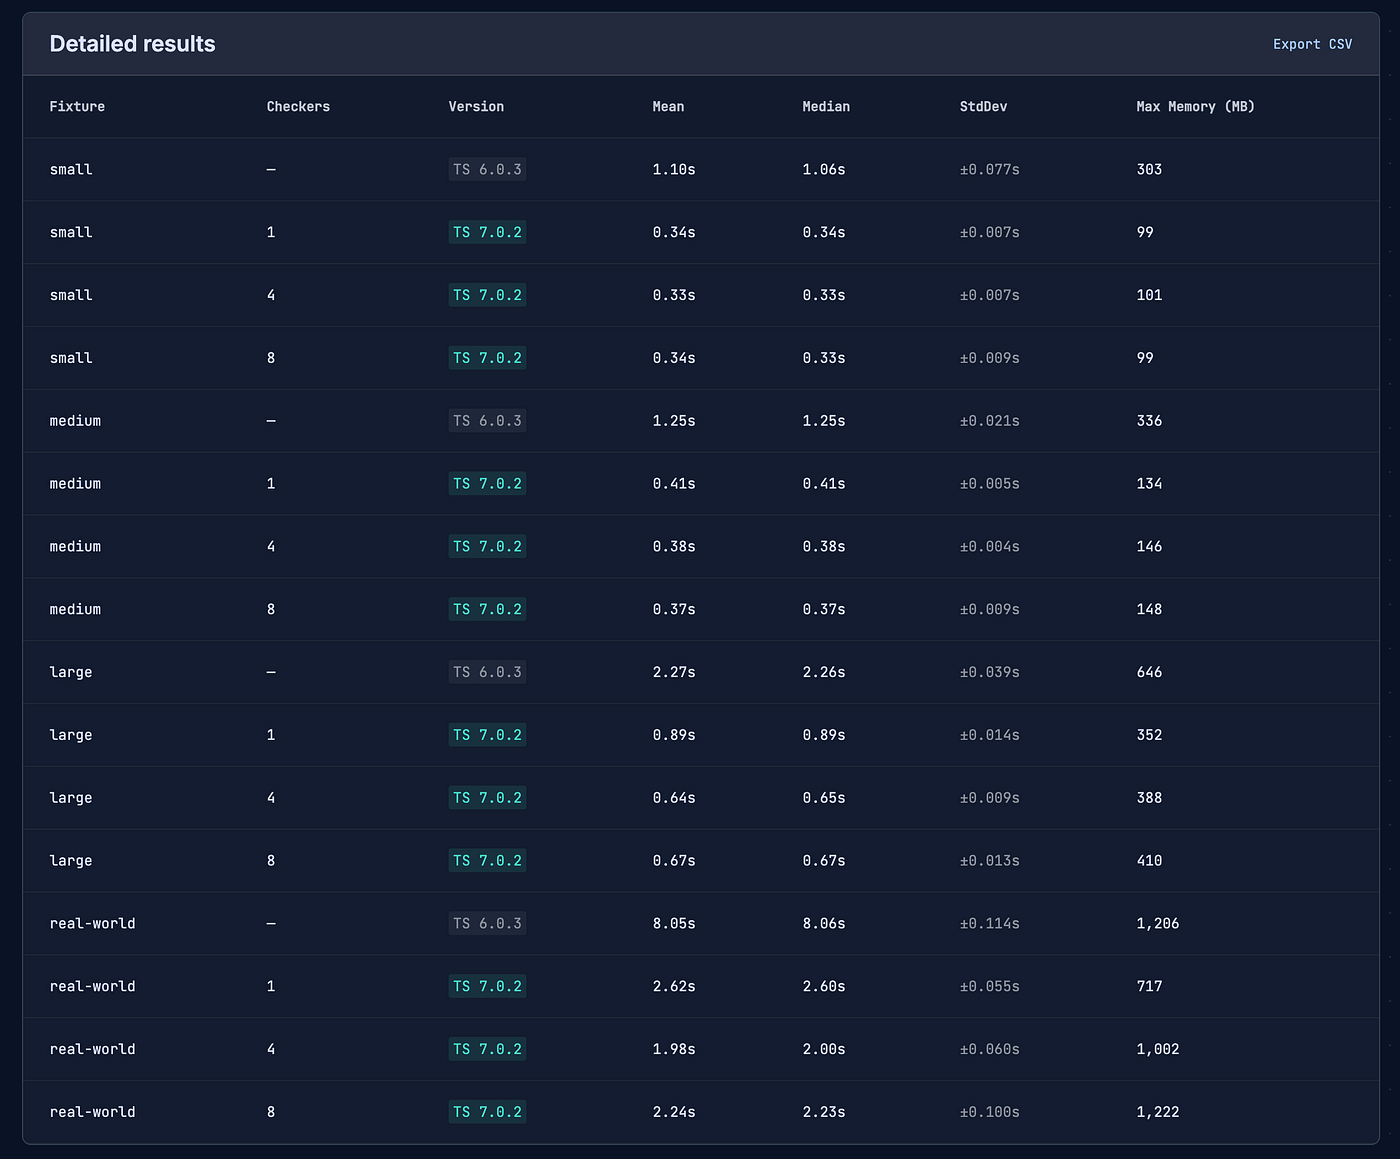Select the Median column header

click(826, 107)
